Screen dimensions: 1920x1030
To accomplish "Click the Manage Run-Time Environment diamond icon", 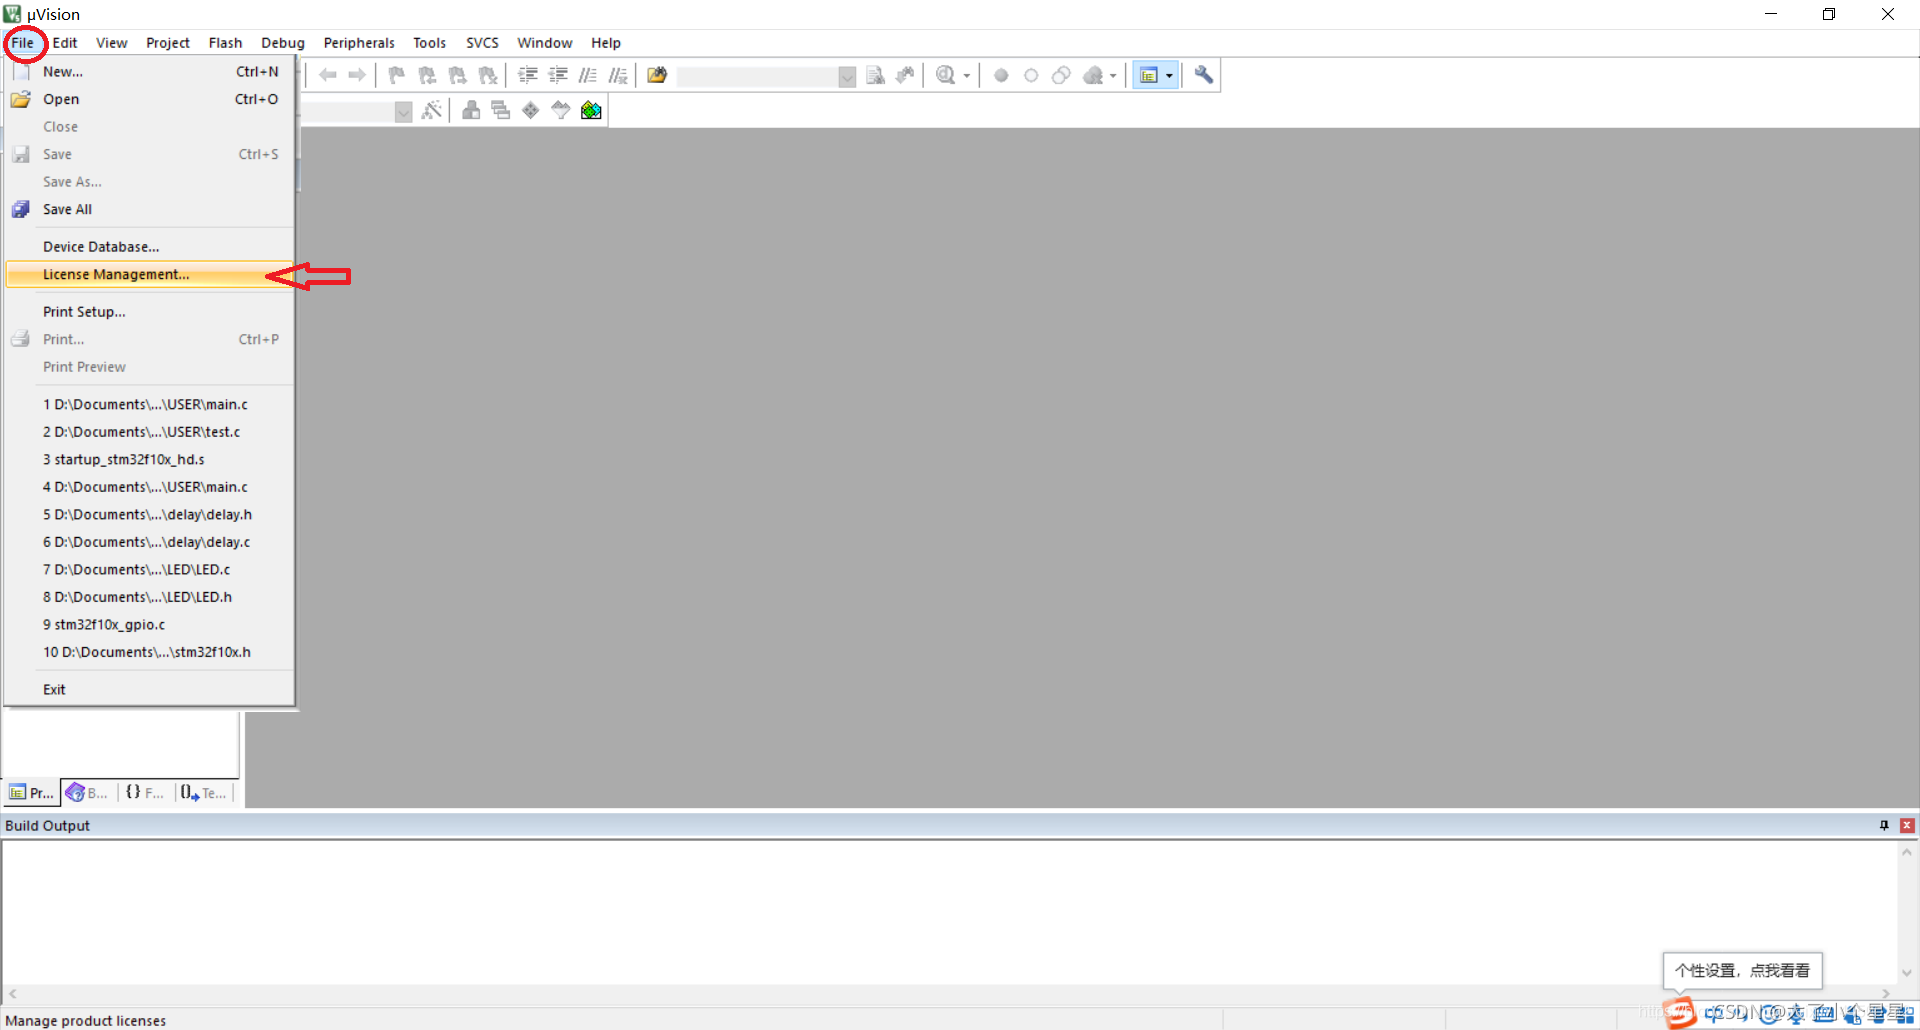I will point(531,110).
